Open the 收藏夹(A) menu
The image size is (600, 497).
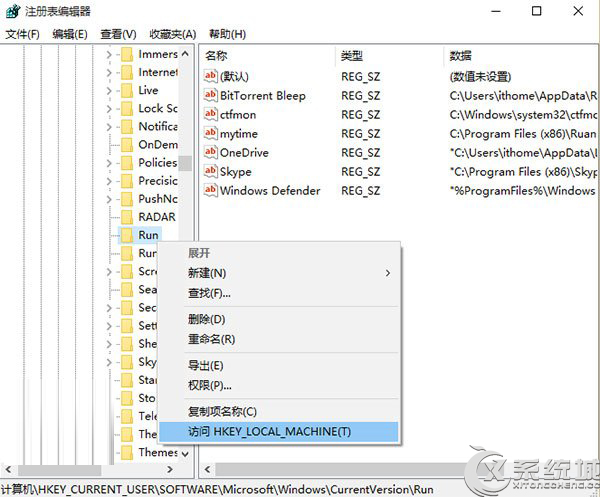click(173, 34)
